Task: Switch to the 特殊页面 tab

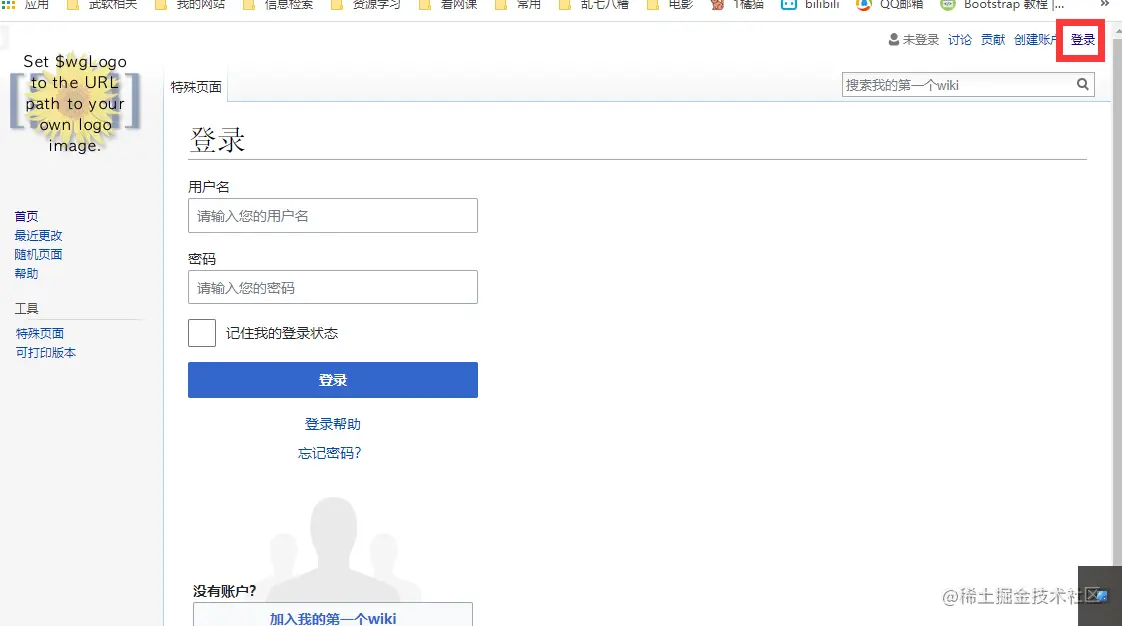Action: coord(196,87)
